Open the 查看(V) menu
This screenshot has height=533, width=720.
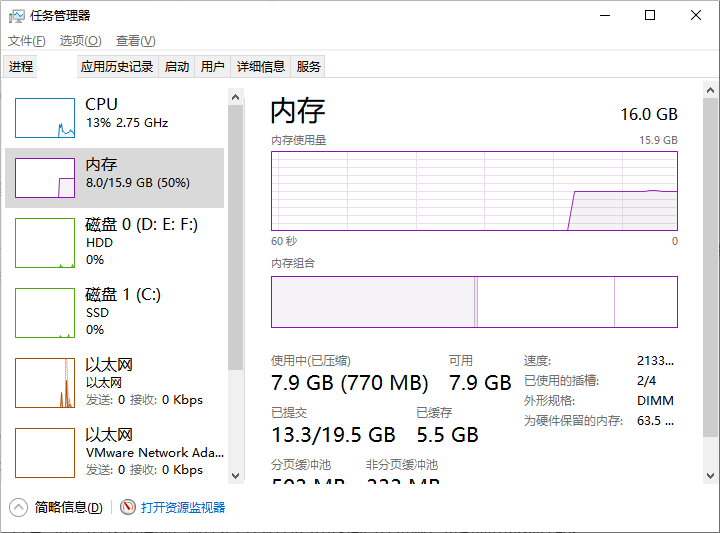(x=135, y=41)
